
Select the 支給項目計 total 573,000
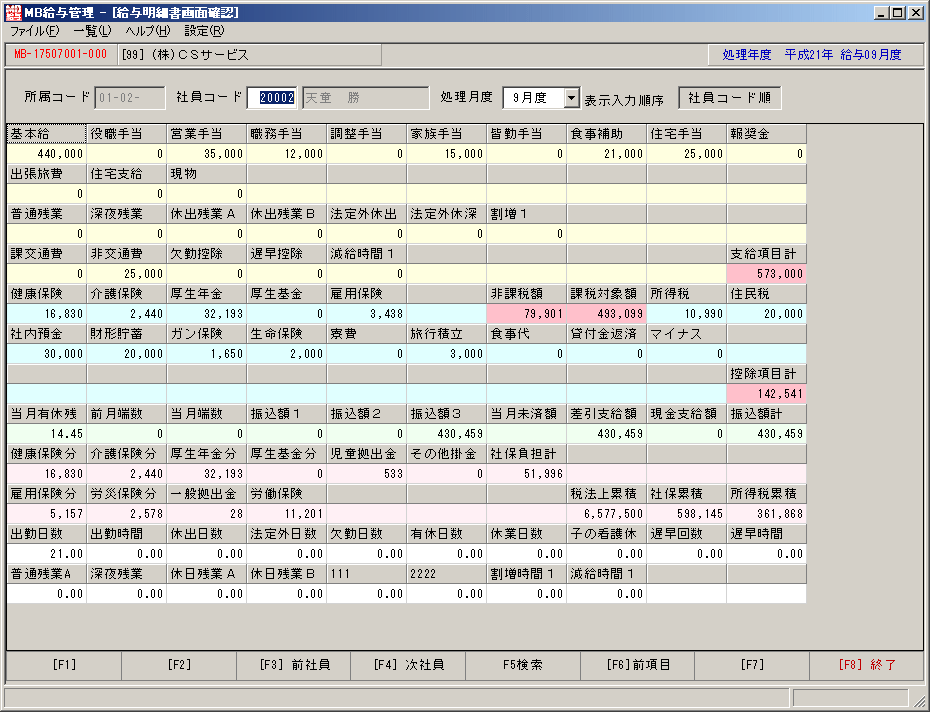pos(767,274)
